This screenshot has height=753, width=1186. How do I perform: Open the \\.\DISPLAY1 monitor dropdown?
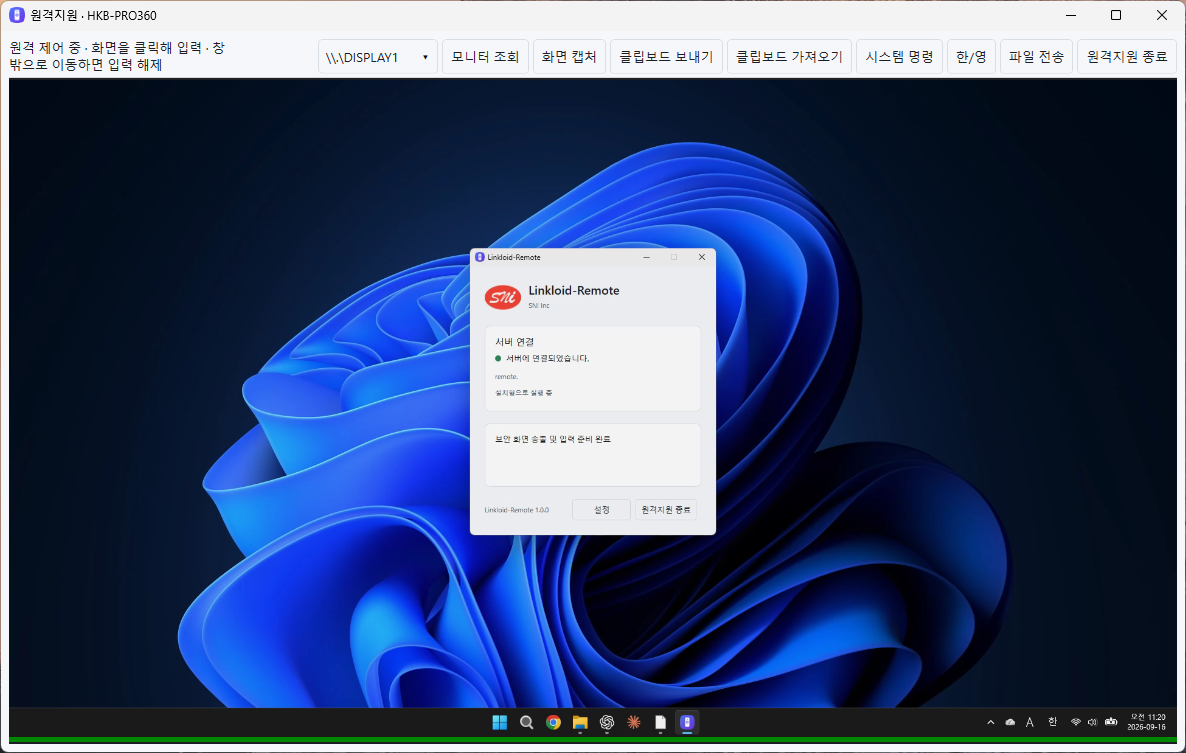[377, 57]
